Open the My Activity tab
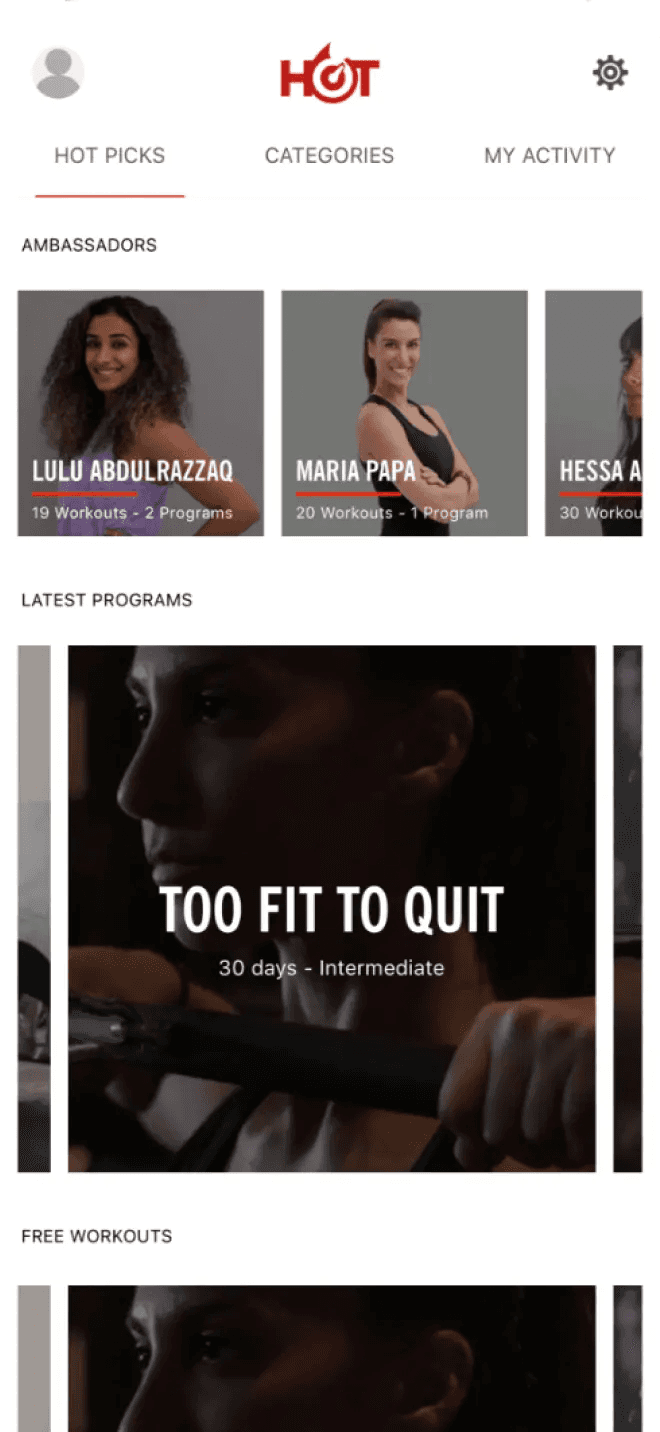The image size is (660, 1432). [549, 156]
